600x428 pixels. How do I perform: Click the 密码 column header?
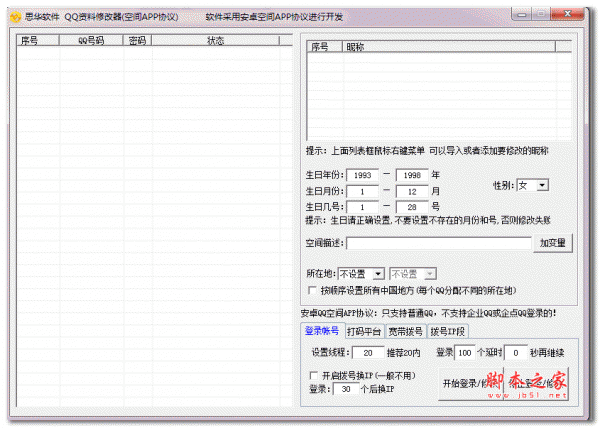point(137,41)
